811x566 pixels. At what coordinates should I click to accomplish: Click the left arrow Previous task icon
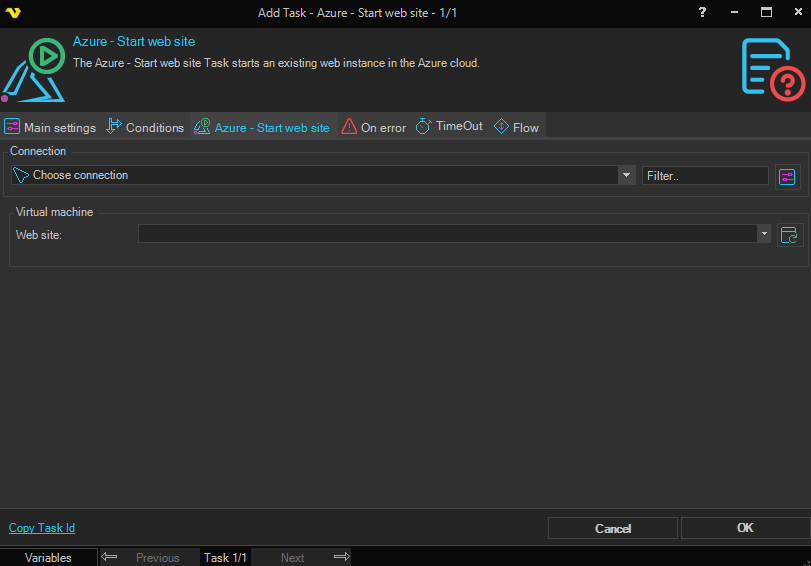point(110,557)
